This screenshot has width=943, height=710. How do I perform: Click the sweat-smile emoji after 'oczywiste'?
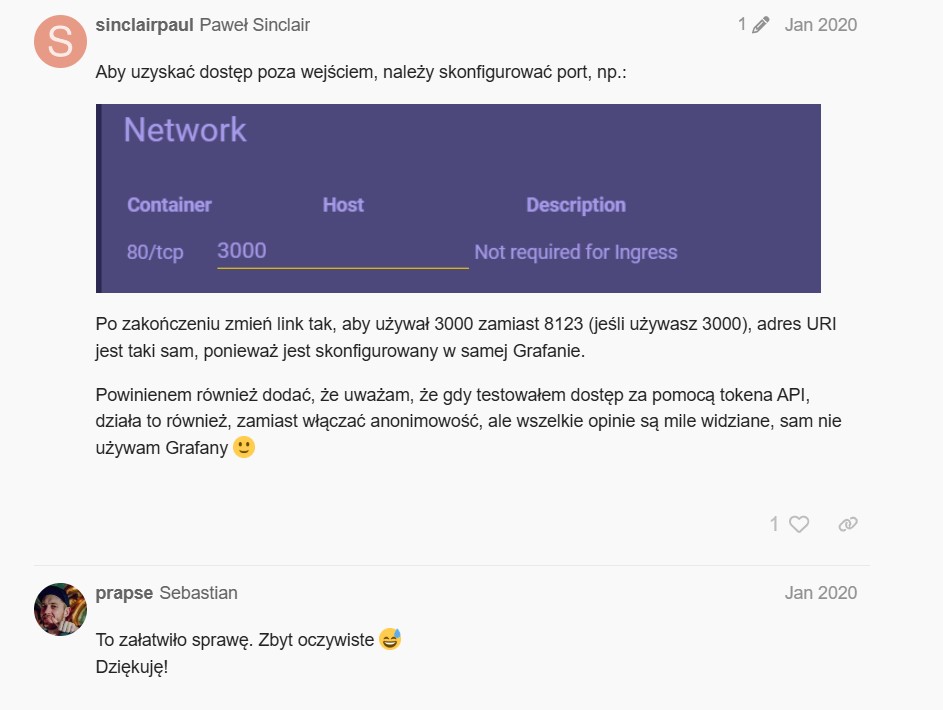click(390, 639)
